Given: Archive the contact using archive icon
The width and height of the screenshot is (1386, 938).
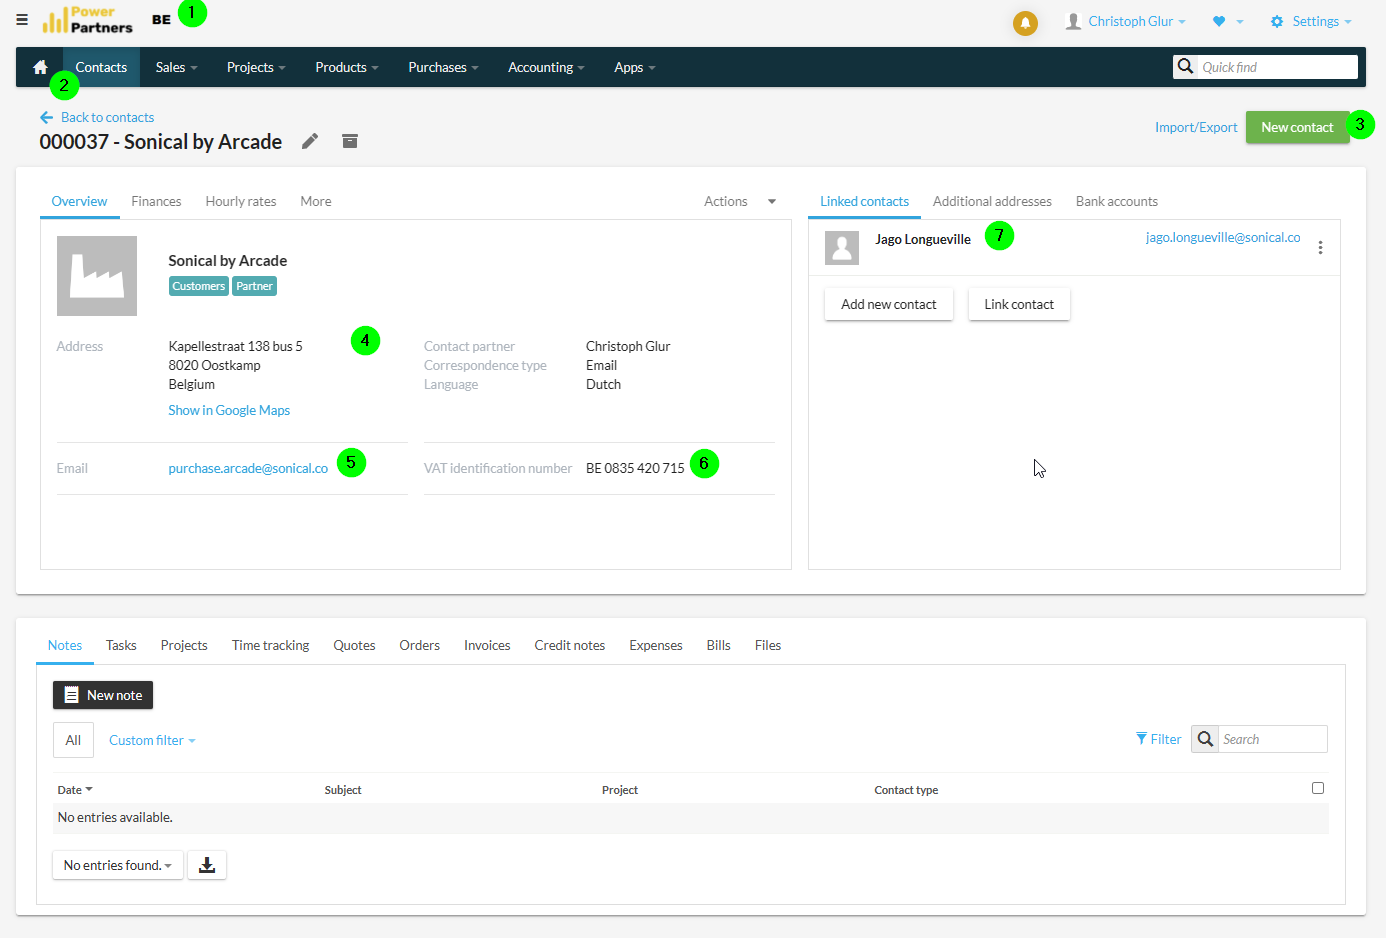Looking at the screenshot, I should [350, 141].
